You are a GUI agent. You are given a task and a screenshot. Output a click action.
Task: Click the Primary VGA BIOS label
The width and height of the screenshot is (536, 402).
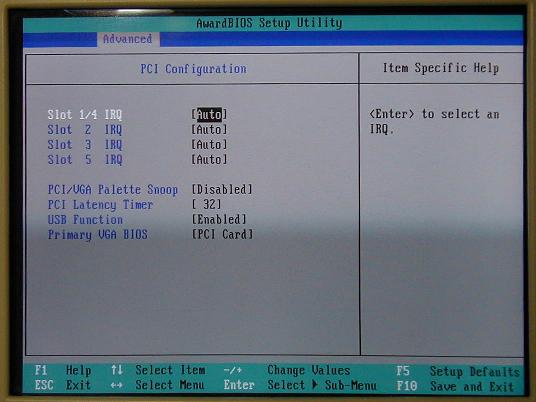(x=98, y=235)
